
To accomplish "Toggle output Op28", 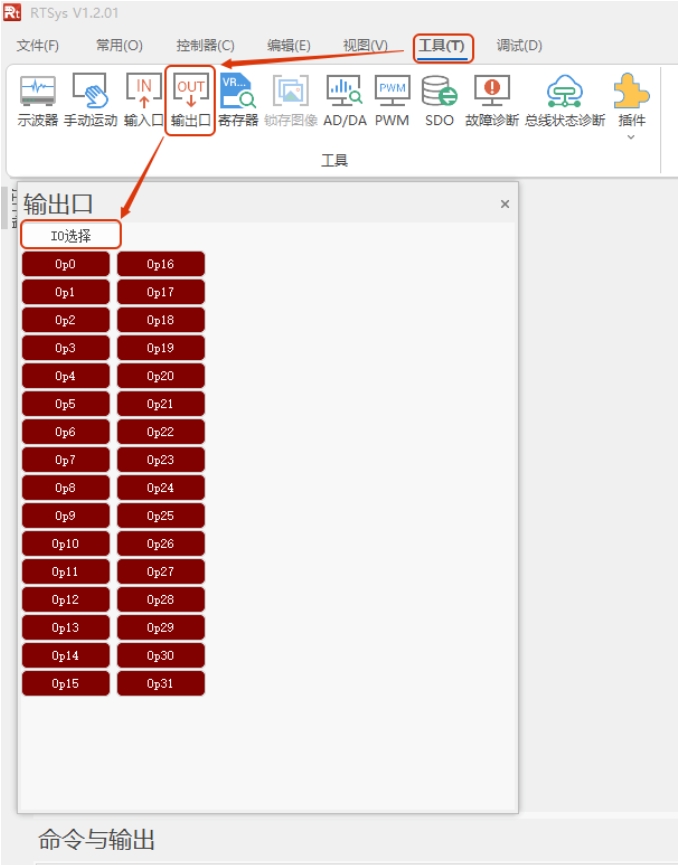I will click(x=161, y=600).
